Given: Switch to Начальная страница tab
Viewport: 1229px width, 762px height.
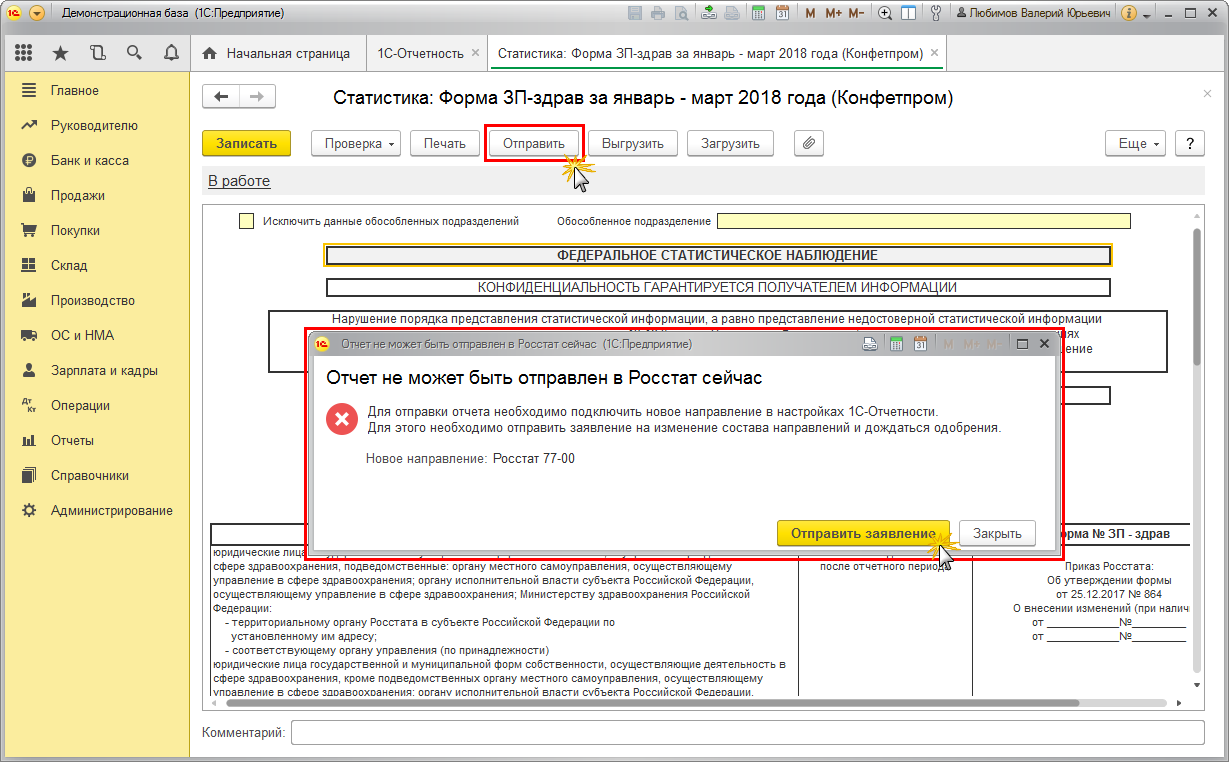Looking at the screenshot, I should (277, 53).
